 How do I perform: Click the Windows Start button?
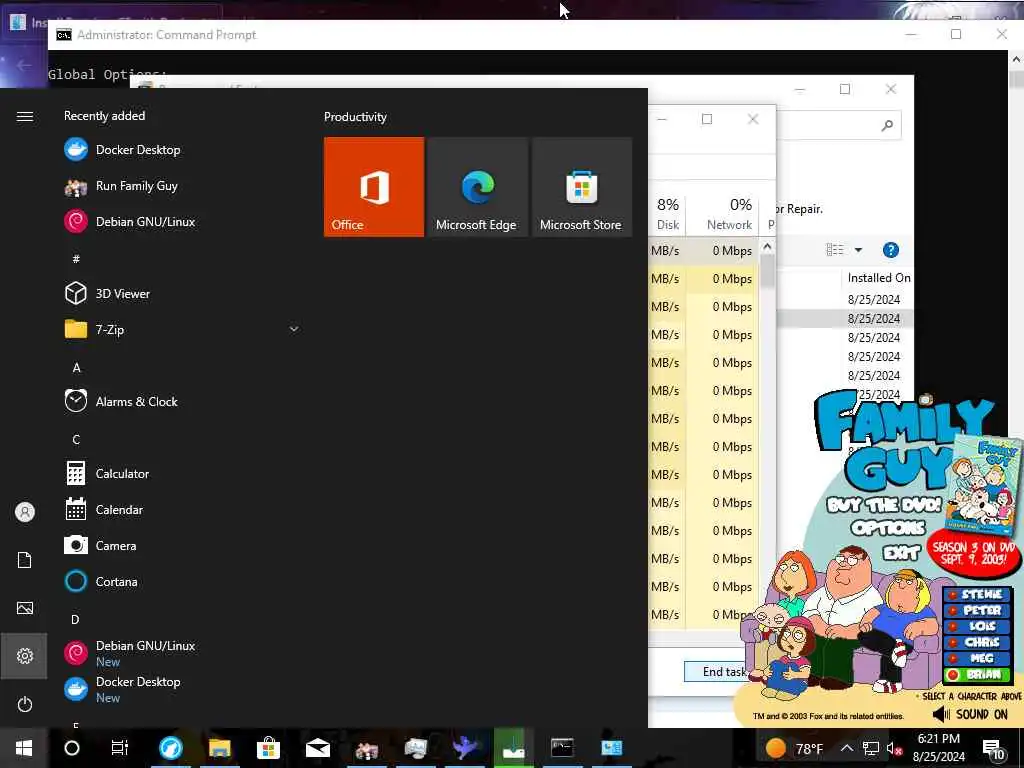(24, 748)
